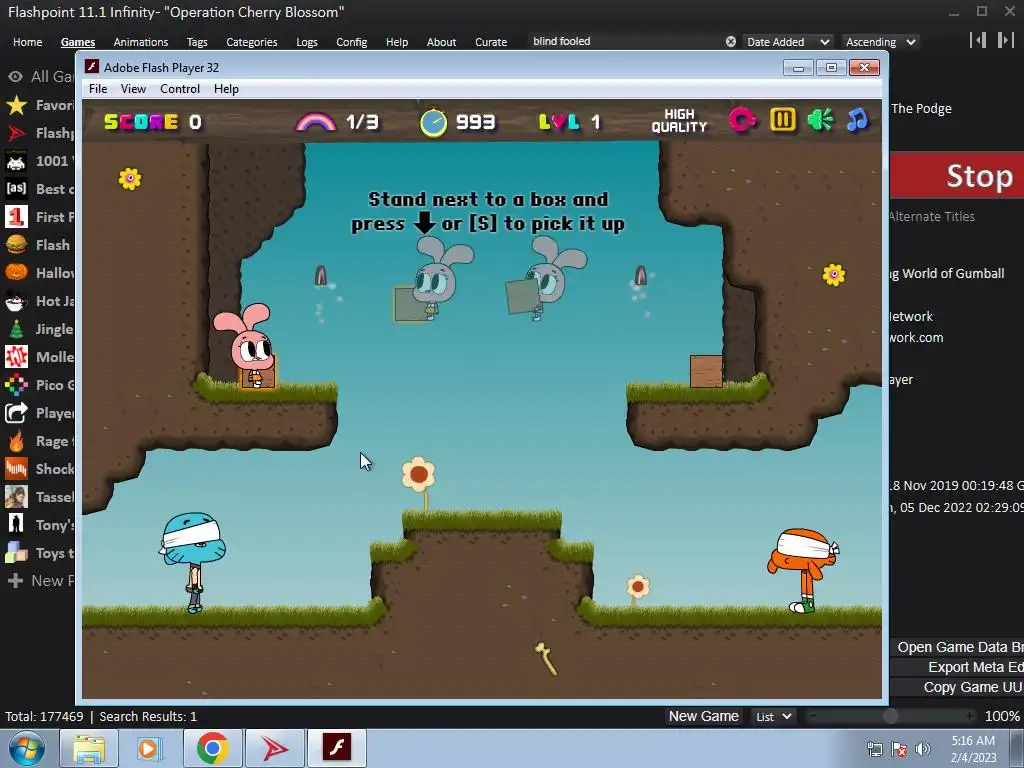
Task: Click the red Stop button
Action: click(x=957, y=176)
